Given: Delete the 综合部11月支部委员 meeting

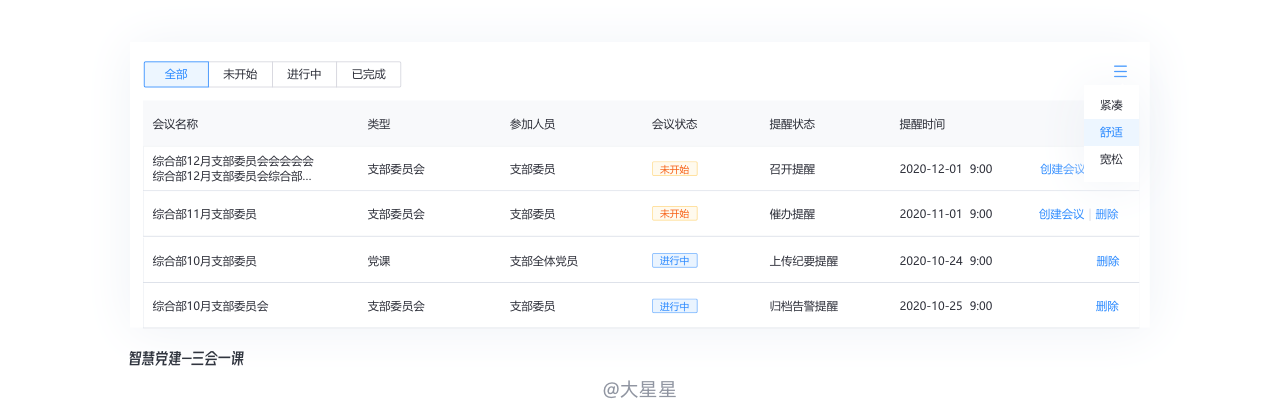Looking at the screenshot, I should 1107,214.
